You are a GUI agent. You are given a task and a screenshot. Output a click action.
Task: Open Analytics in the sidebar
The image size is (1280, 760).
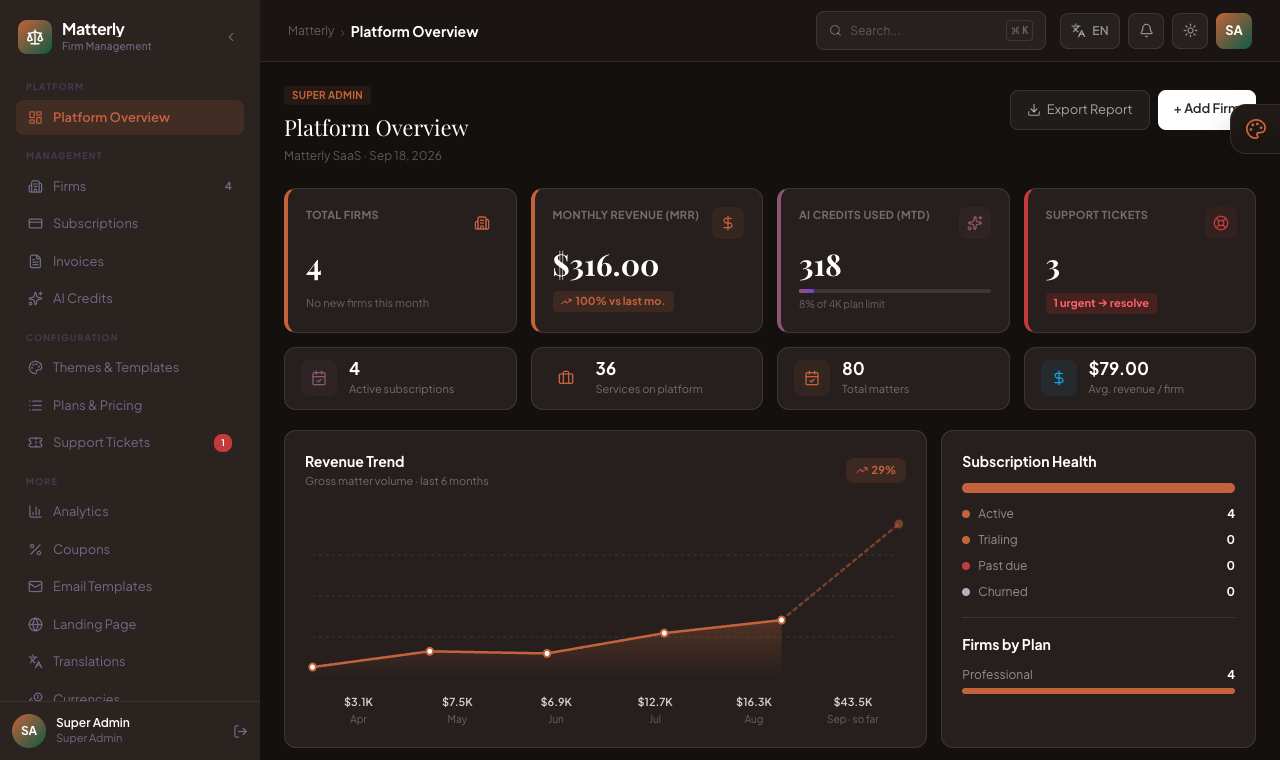pos(130,511)
